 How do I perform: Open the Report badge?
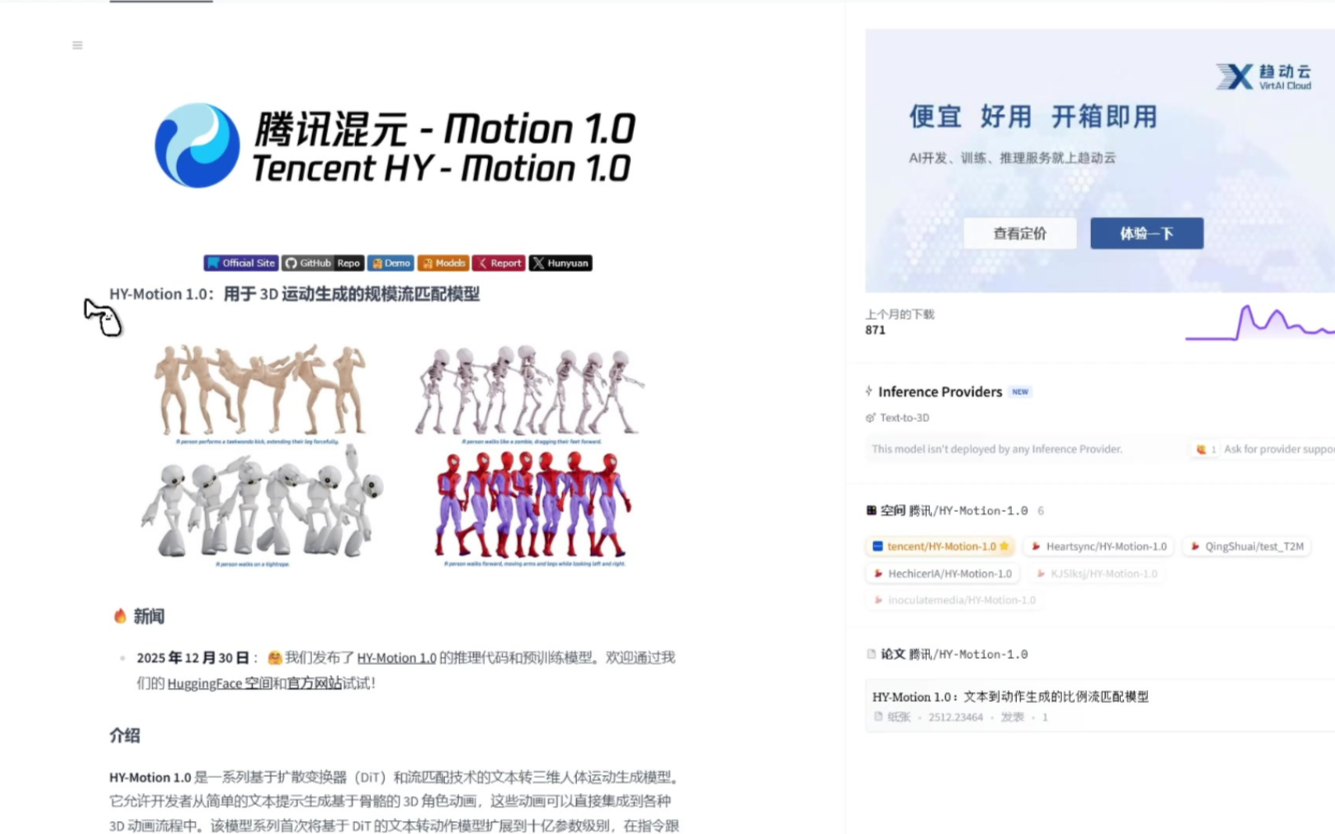click(498, 263)
